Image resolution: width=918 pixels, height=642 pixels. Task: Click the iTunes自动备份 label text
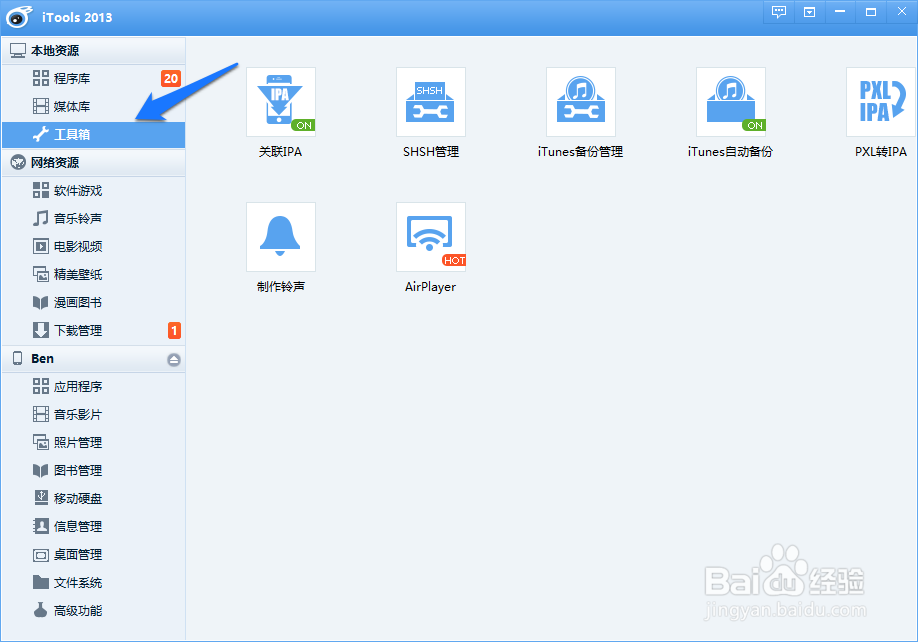[x=730, y=152]
